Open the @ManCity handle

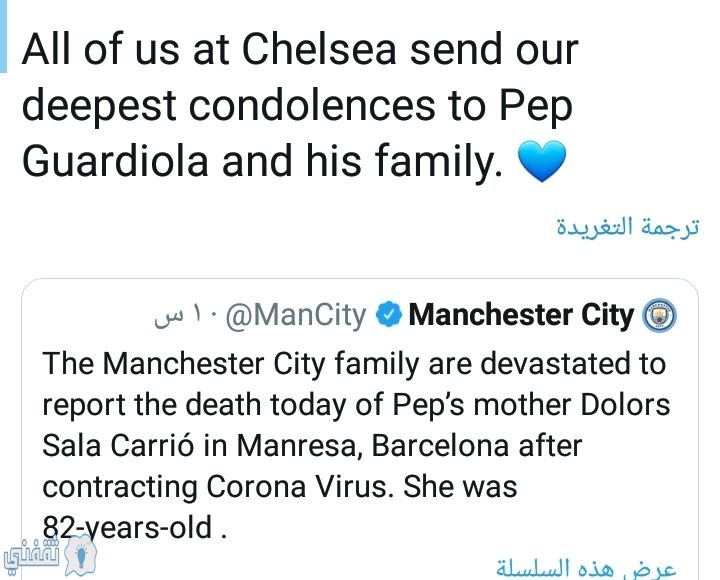tap(296, 315)
